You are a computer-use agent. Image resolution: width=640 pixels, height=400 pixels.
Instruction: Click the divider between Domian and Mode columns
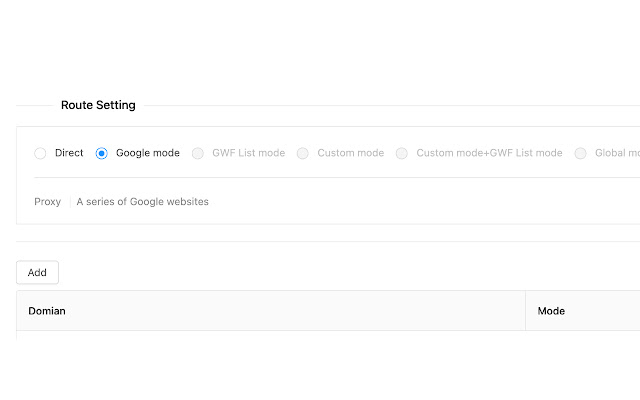click(526, 311)
